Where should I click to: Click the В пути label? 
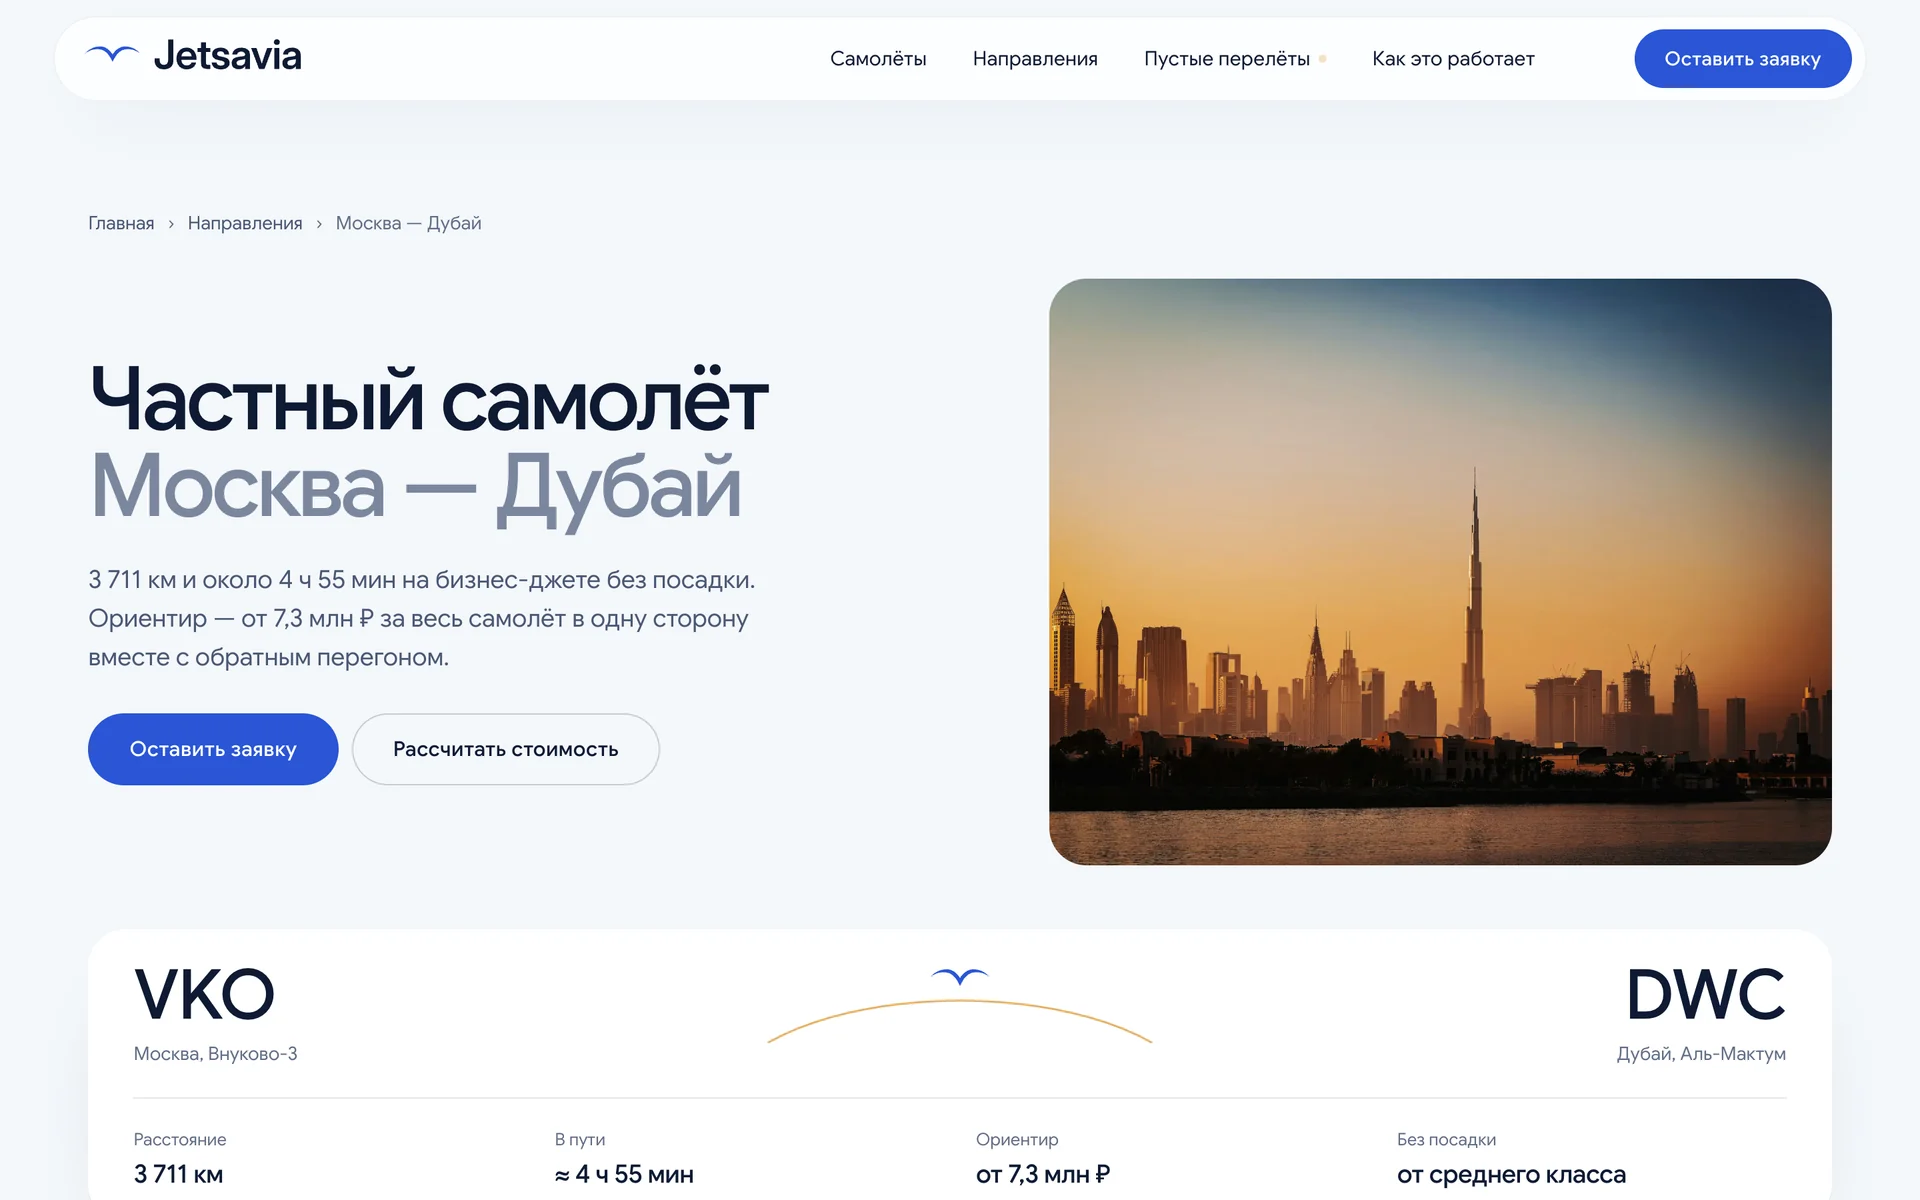coord(580,1139)
